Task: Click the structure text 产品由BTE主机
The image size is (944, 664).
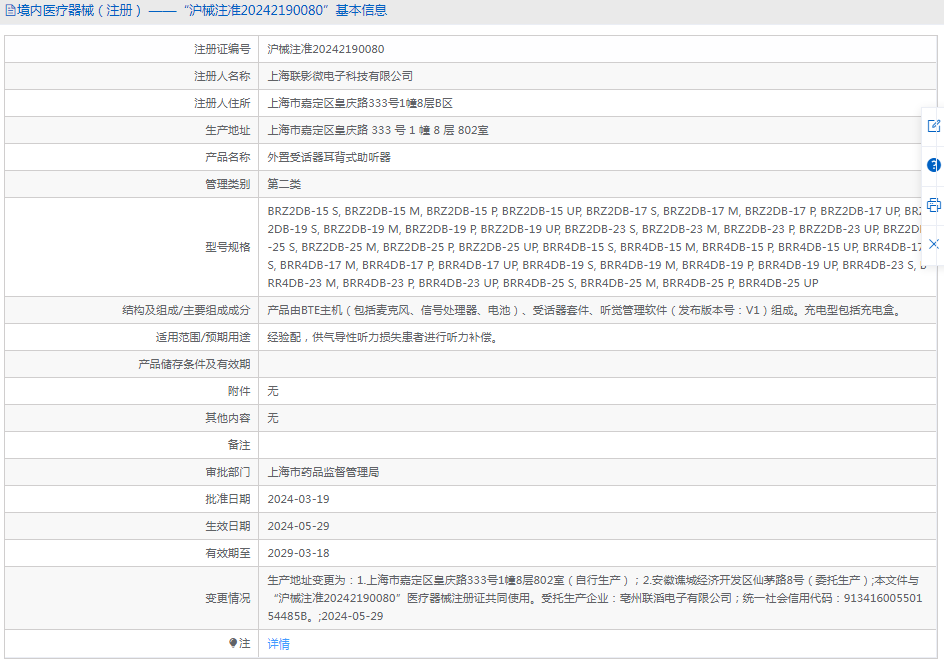Action: (585, 311)
